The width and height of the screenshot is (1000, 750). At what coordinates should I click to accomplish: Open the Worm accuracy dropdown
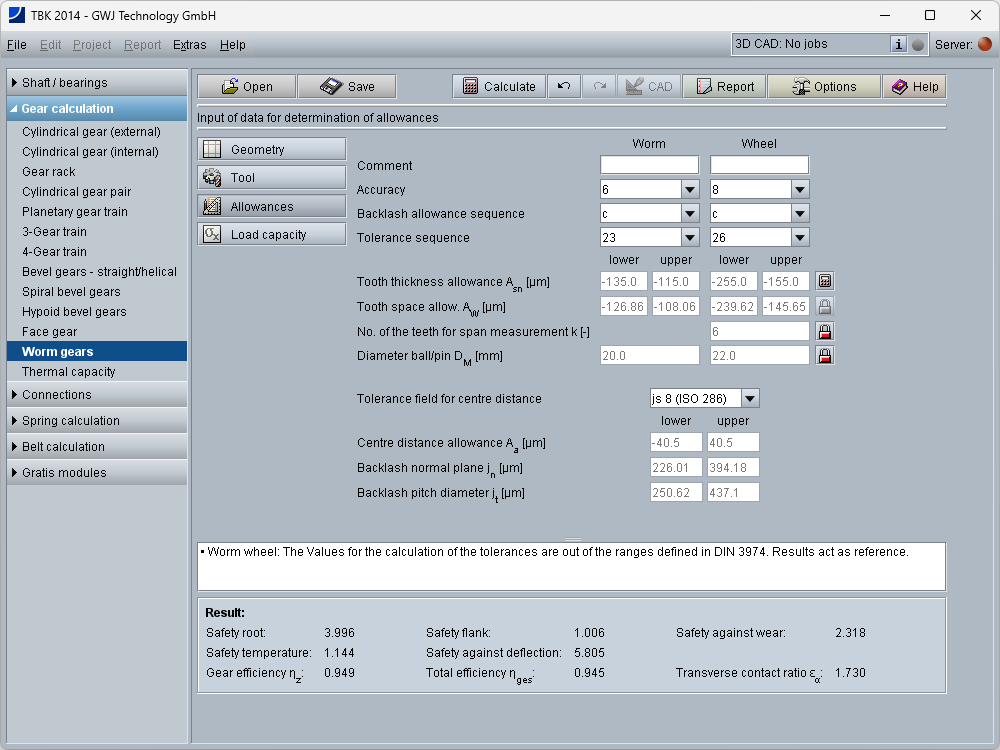tap(689, 190)
